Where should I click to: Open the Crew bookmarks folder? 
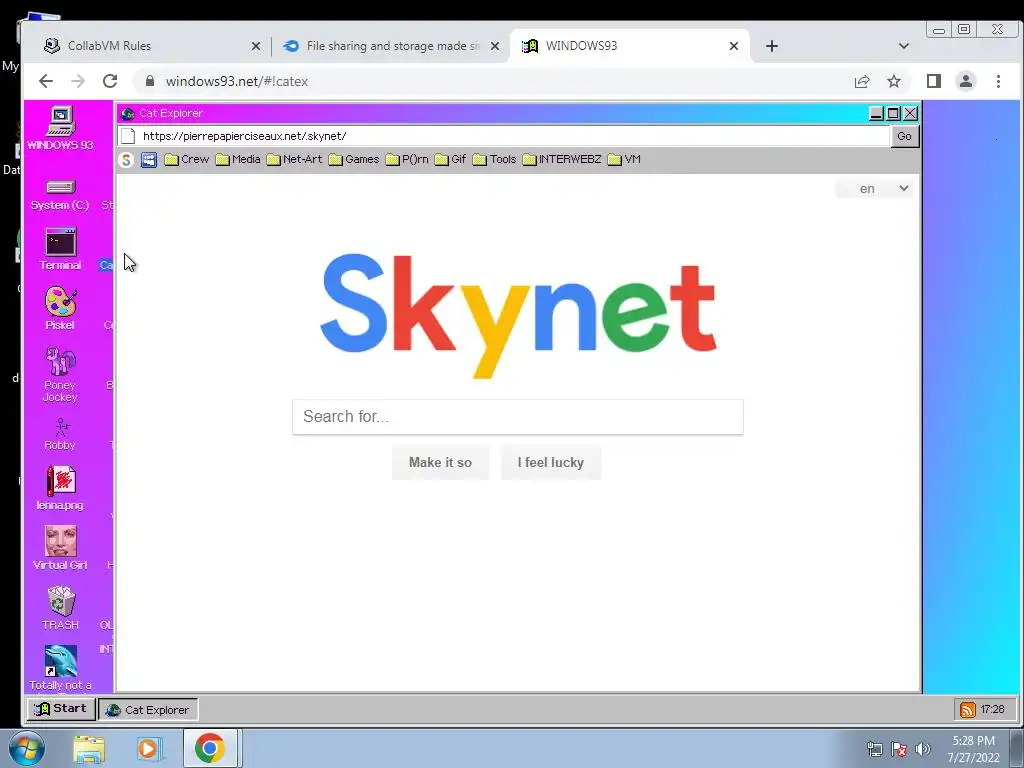click(187, 159)
